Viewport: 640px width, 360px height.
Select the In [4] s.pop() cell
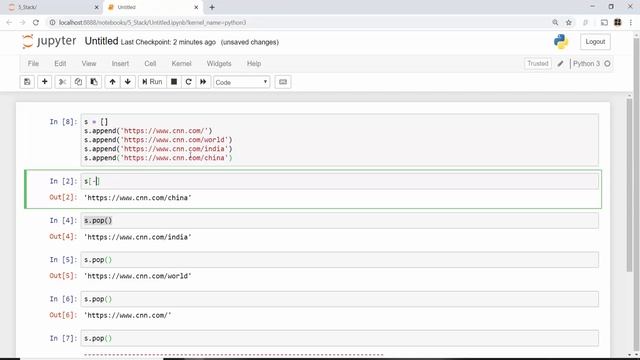click(x=340, y=220)
